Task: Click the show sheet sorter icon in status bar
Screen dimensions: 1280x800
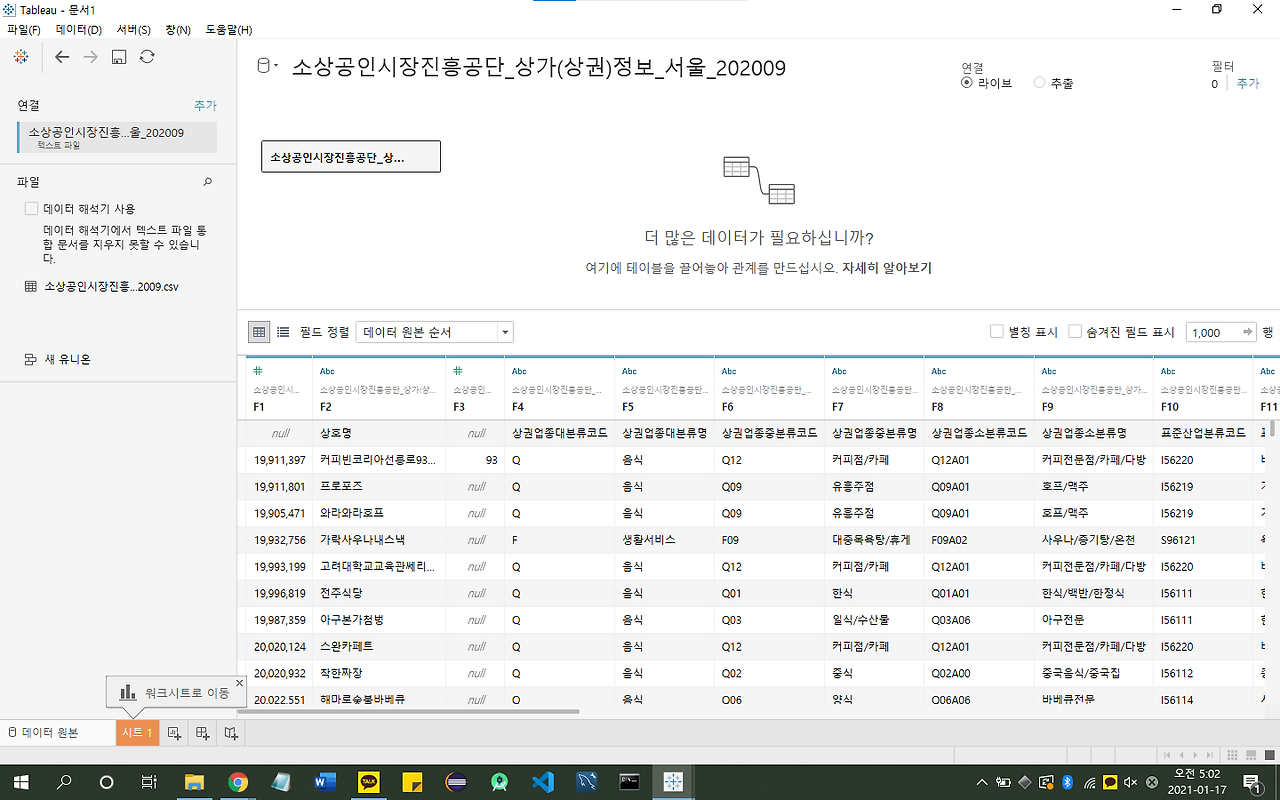Action: click(x=1233, y=755)
